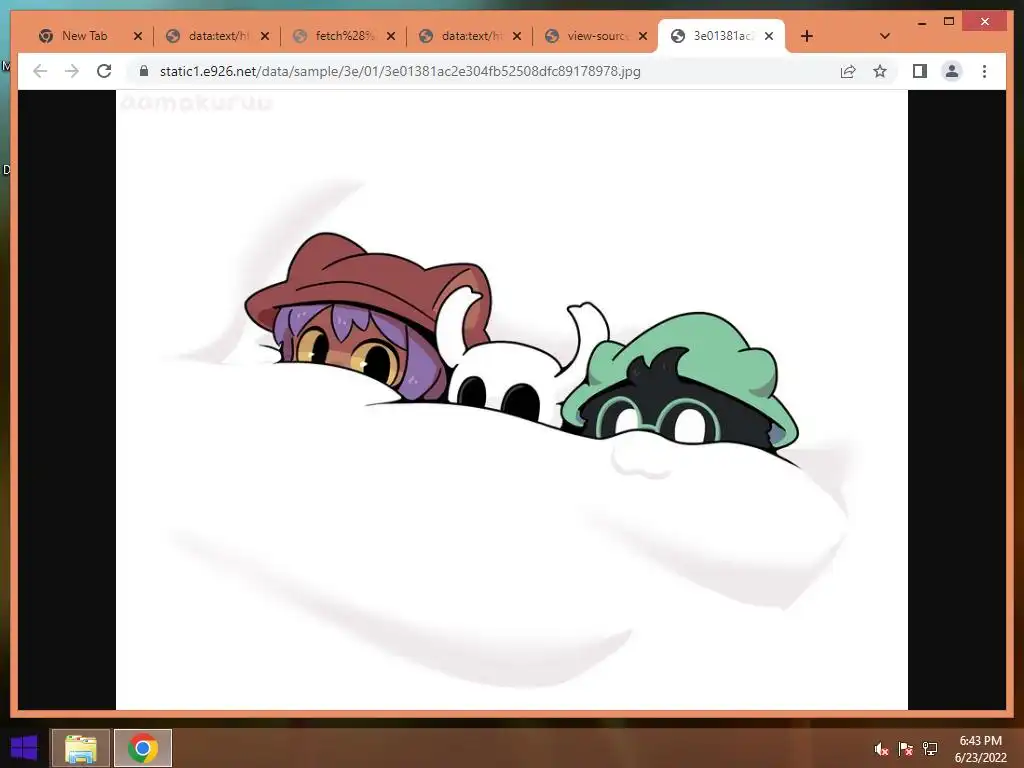Open the second data:text/ht tab

[x=470, y=36]
